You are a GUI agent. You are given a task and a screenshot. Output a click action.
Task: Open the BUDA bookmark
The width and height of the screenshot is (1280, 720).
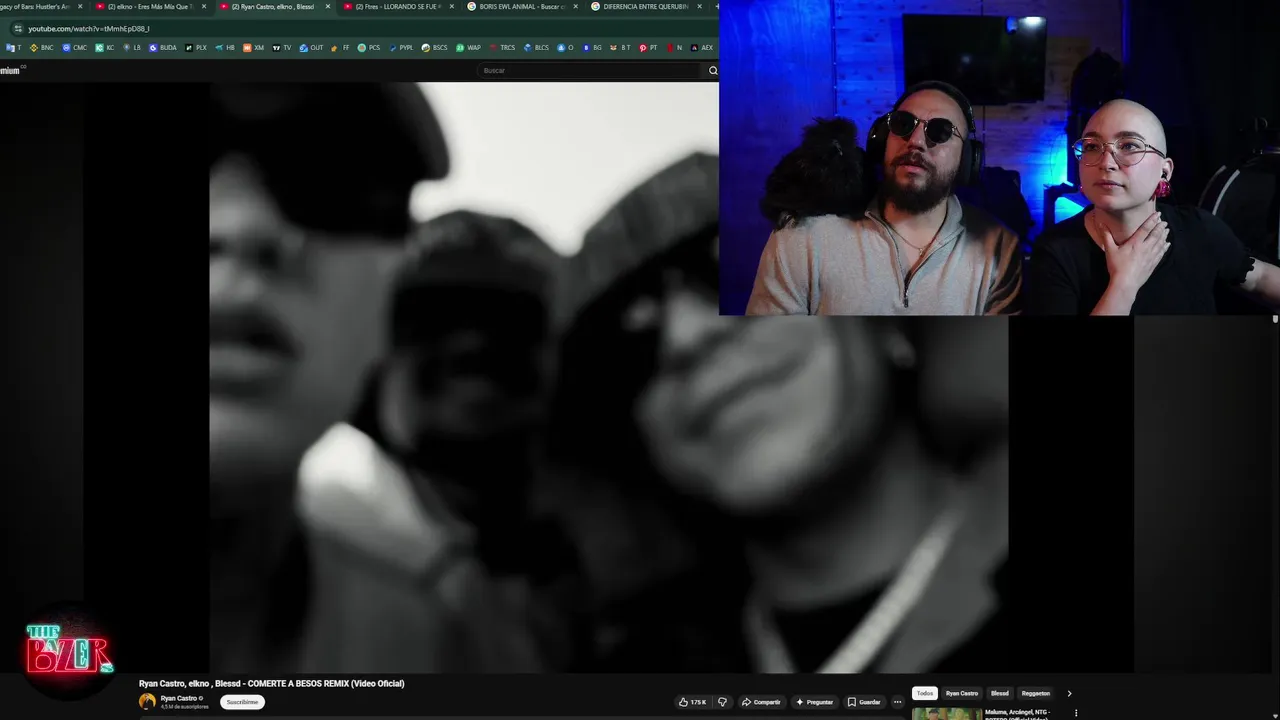[x=163, y=48]
